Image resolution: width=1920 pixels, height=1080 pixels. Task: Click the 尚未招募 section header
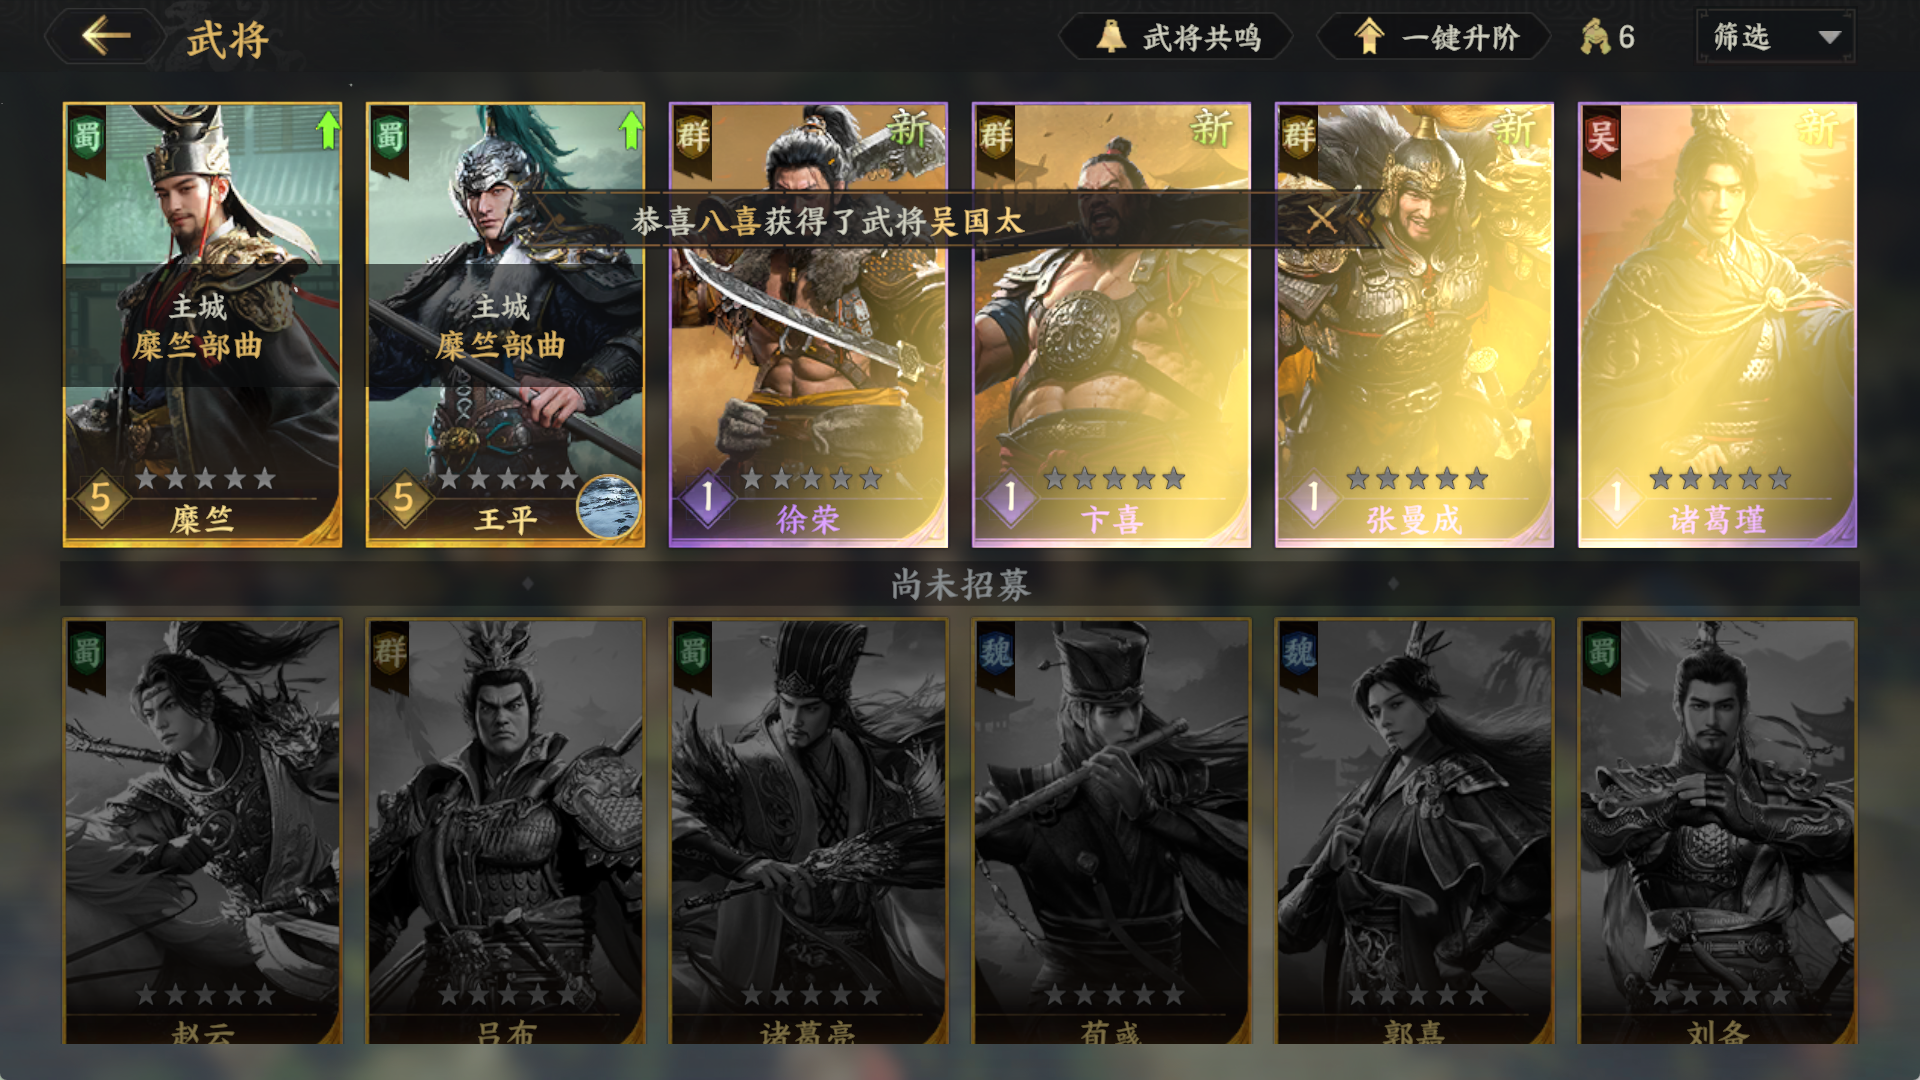(960, 584)
